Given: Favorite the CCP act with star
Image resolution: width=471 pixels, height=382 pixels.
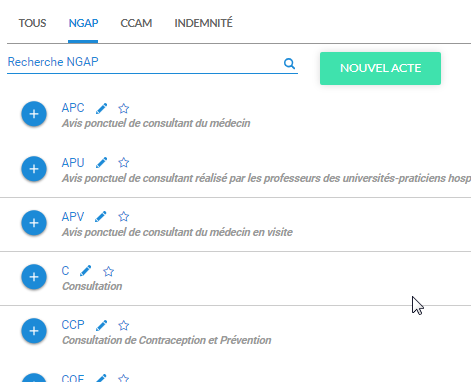Looking at the screenshot, I should tap(124, 325).
